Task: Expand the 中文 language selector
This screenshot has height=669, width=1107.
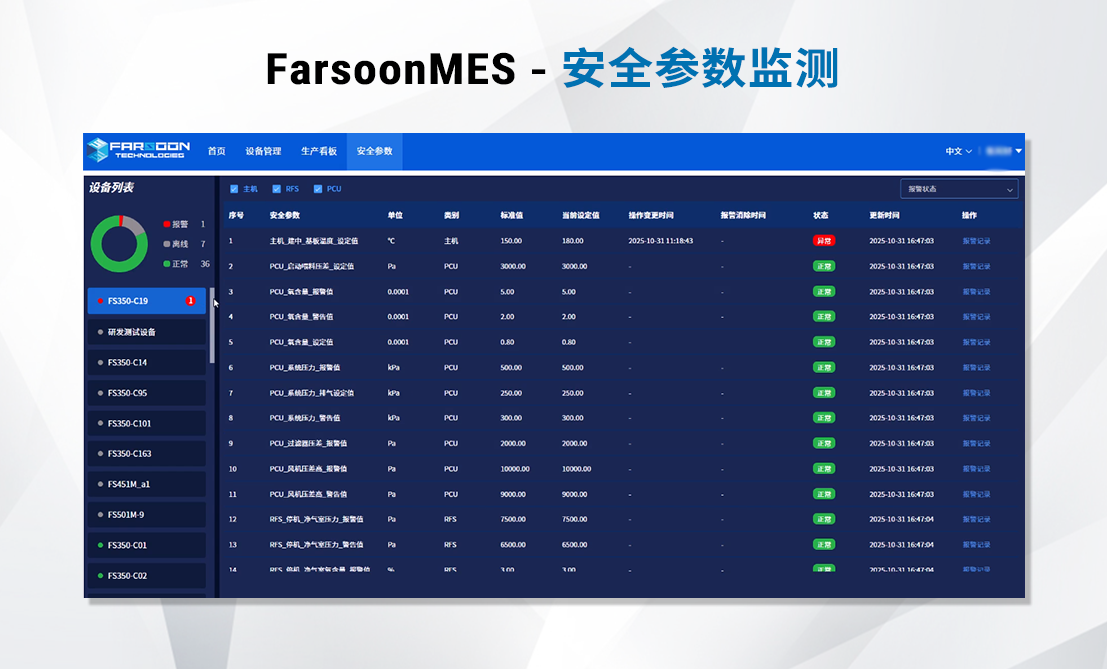Action: 958,151
